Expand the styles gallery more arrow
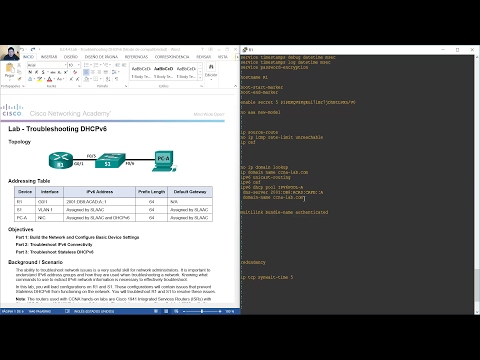 [x=200, y=78]
